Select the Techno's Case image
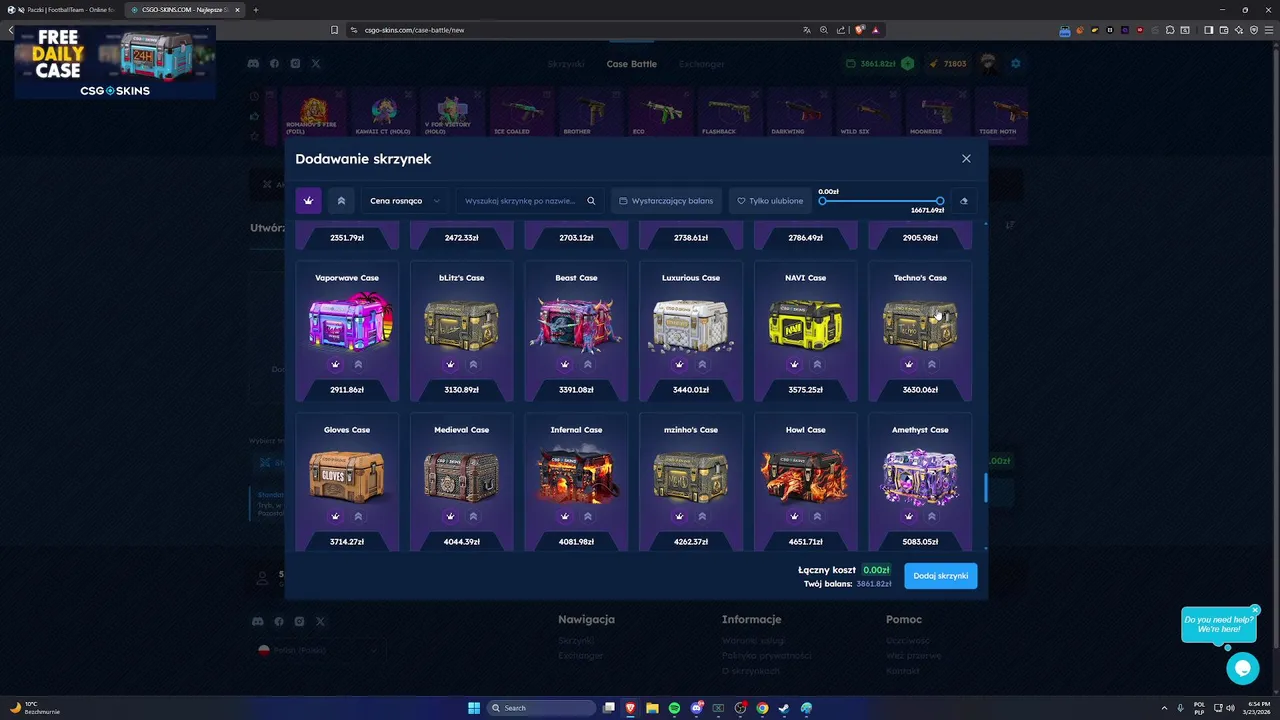 click(x=920, y=324)
